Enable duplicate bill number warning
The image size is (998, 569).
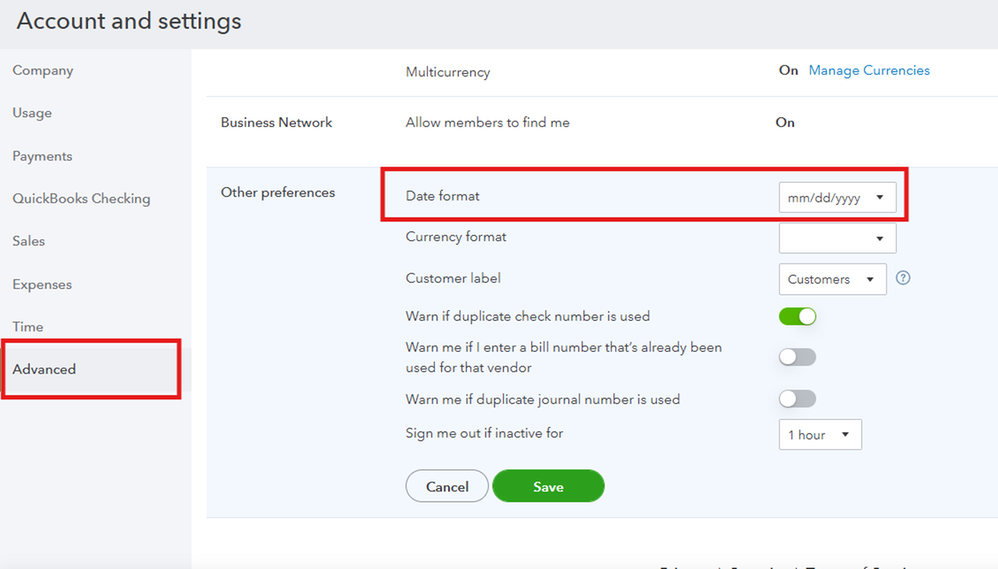798,357
